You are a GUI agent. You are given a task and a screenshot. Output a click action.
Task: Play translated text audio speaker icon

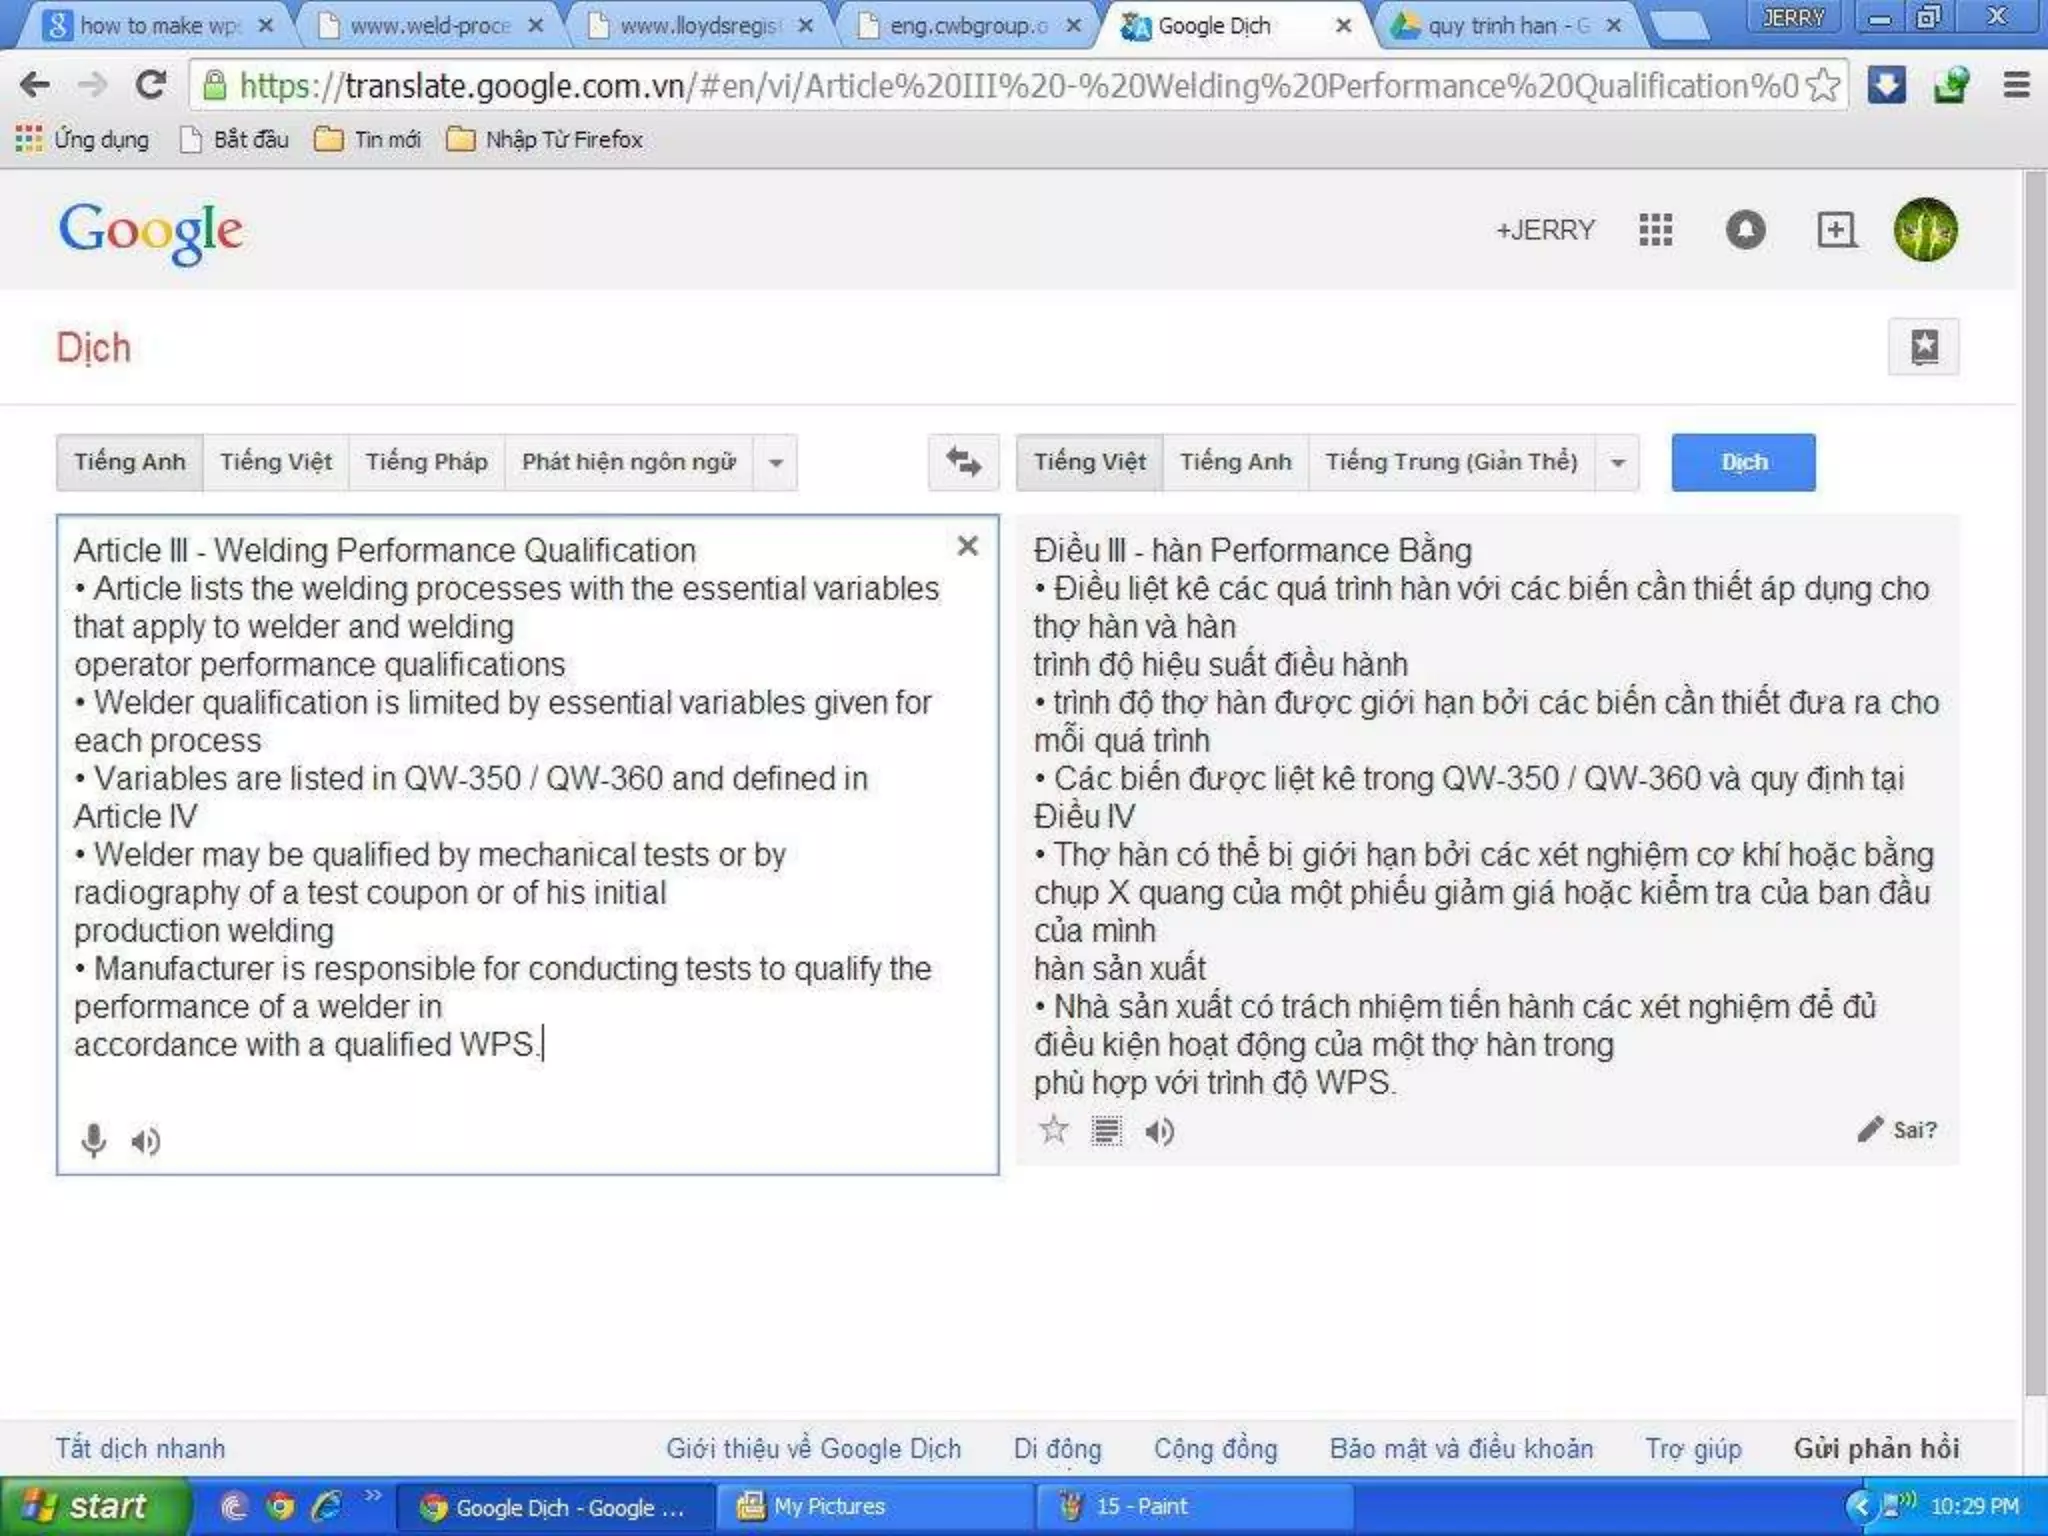(1159, 1131)
